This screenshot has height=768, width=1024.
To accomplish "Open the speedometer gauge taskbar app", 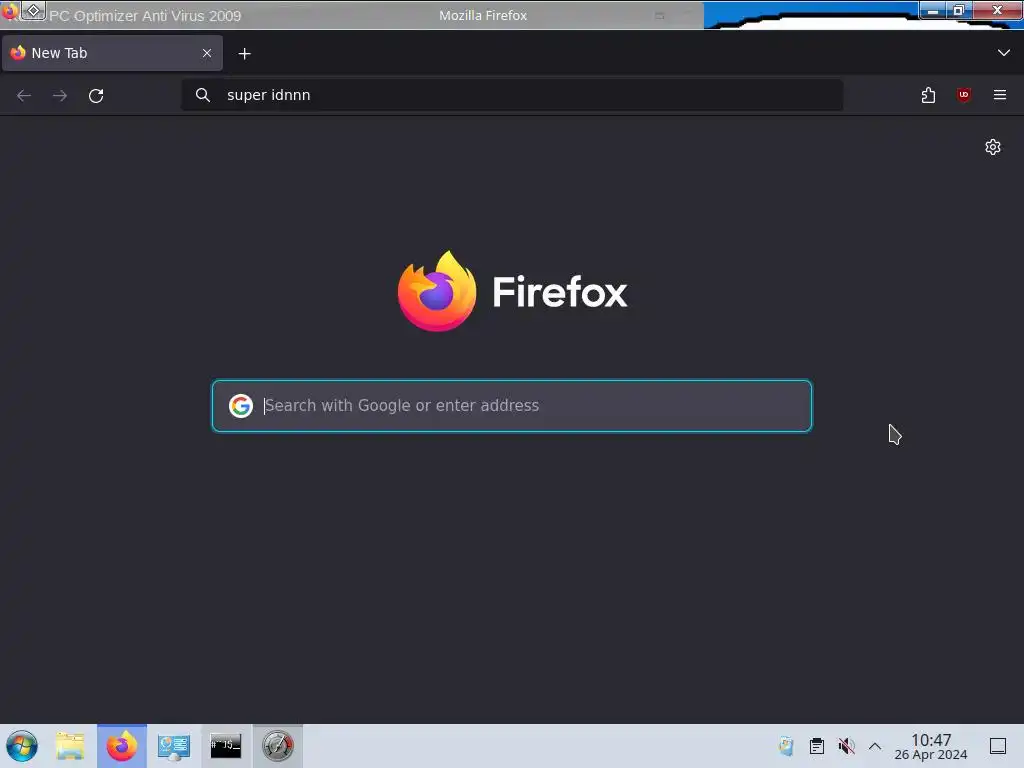I will click(278, 746).
